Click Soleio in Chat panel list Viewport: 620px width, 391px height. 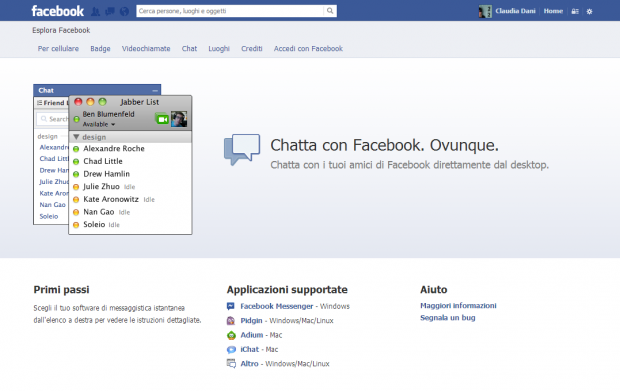click(x=49, y=217)
